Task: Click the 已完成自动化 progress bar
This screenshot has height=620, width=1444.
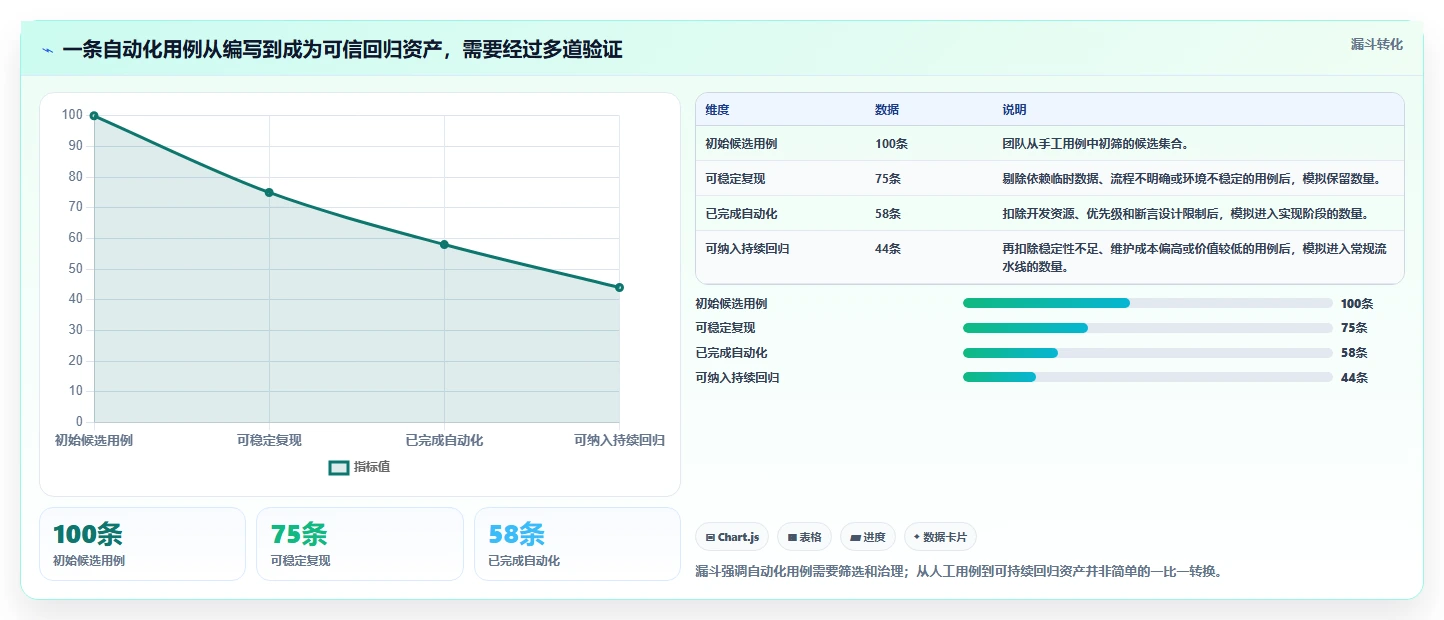Action: 1148,353
